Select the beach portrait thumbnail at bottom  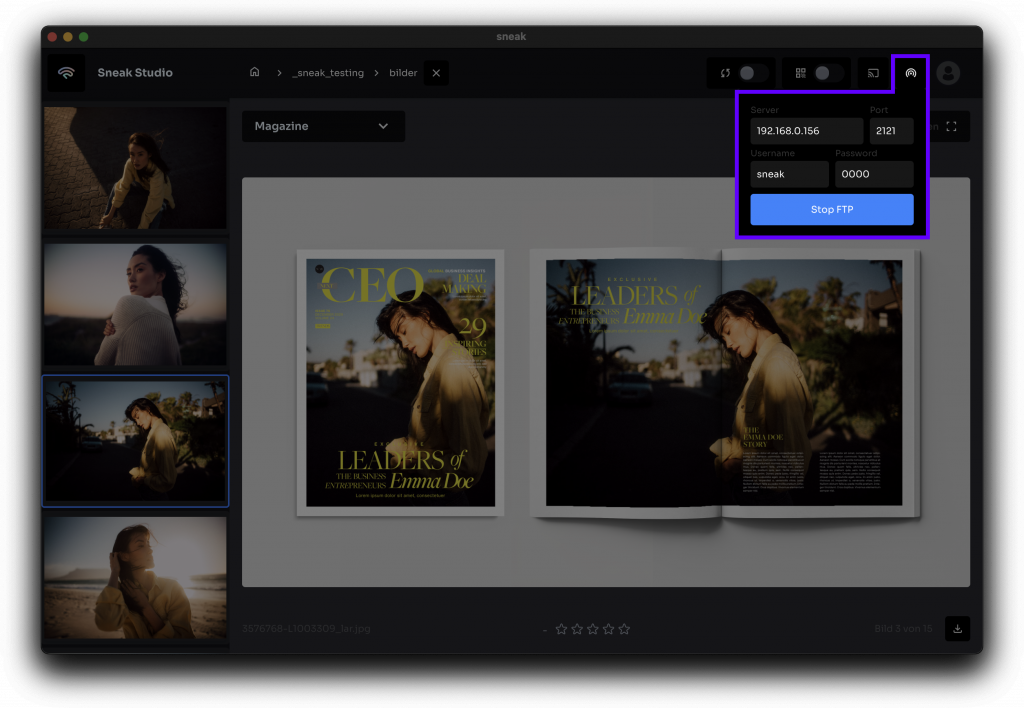[135, 578]
